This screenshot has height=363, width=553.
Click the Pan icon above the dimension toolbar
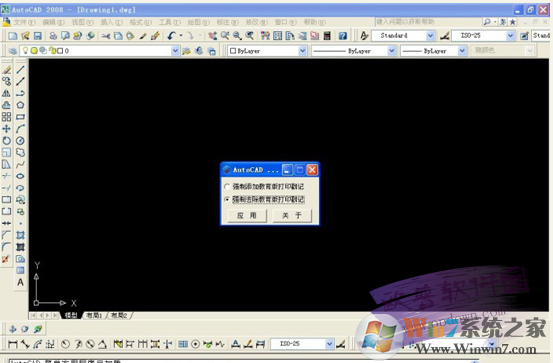pyautogui.click(x=13, y=329)
